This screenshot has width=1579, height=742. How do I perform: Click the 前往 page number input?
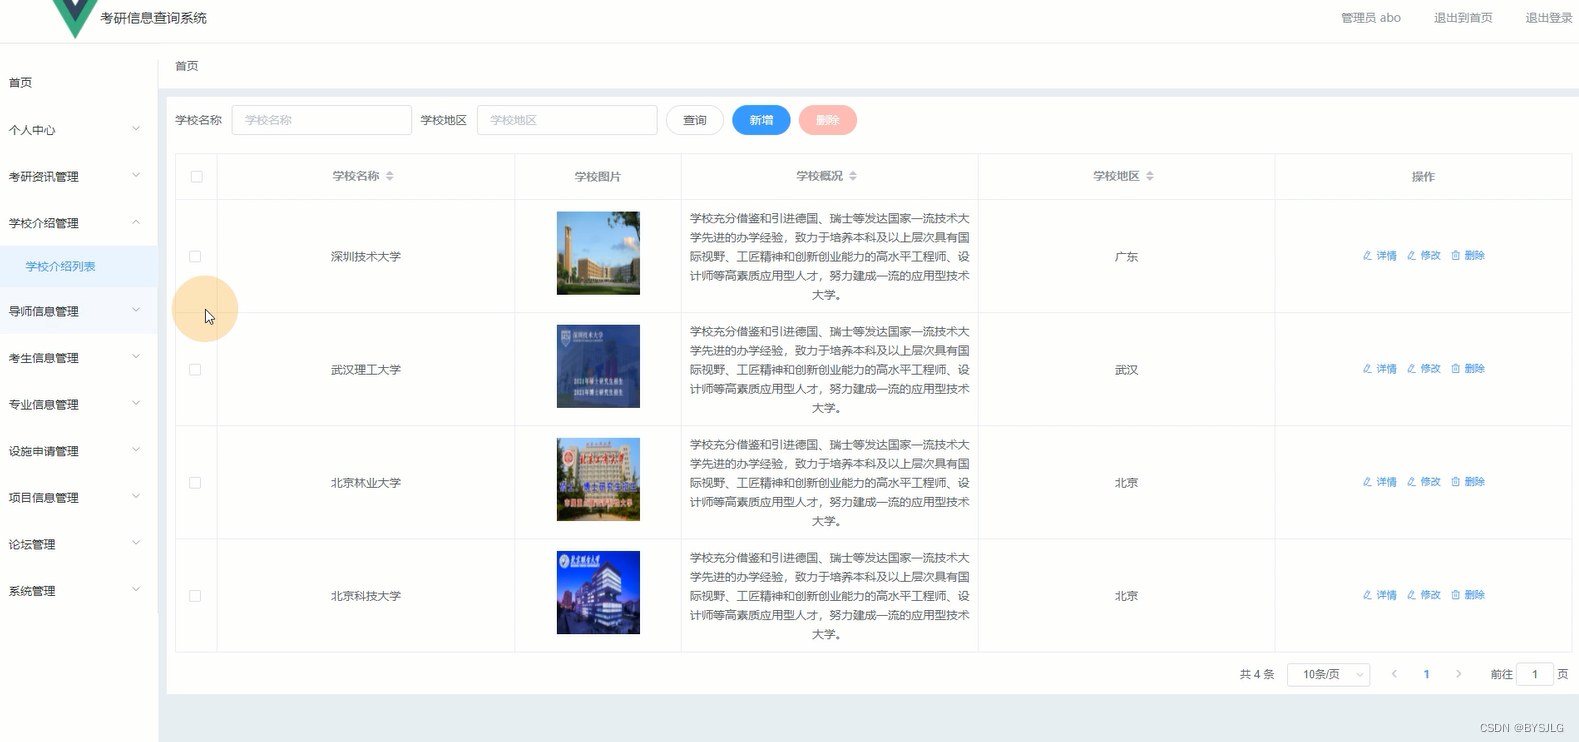(x=1535, y=675)
